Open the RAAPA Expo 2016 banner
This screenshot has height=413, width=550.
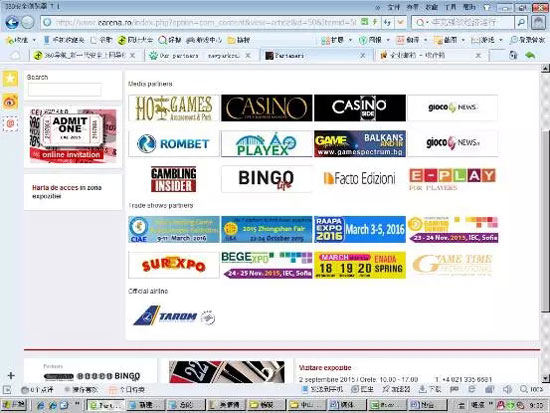(x=360, y=229)
